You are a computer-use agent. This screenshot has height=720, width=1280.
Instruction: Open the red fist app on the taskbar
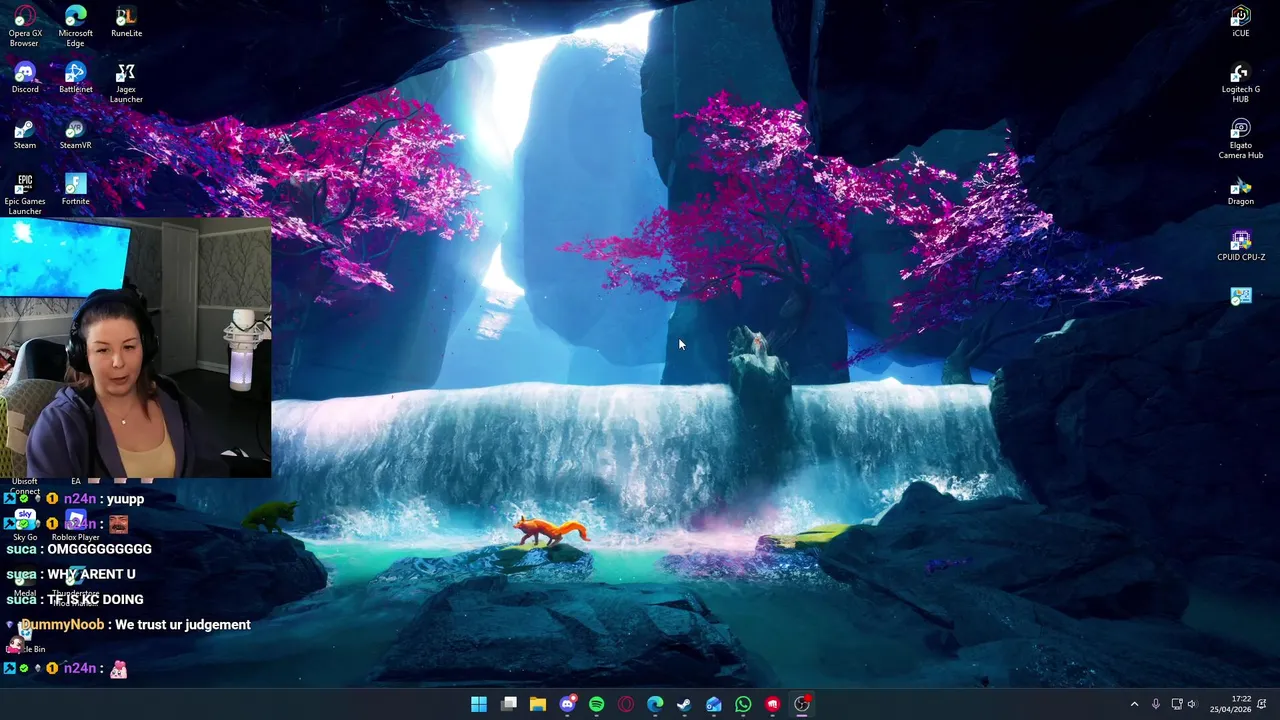[772, 704]
